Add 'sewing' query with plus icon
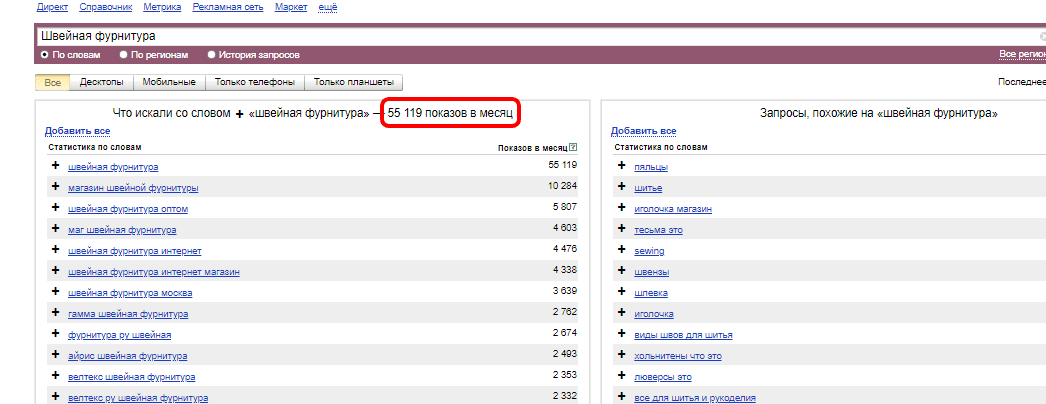 coord(621,250)
